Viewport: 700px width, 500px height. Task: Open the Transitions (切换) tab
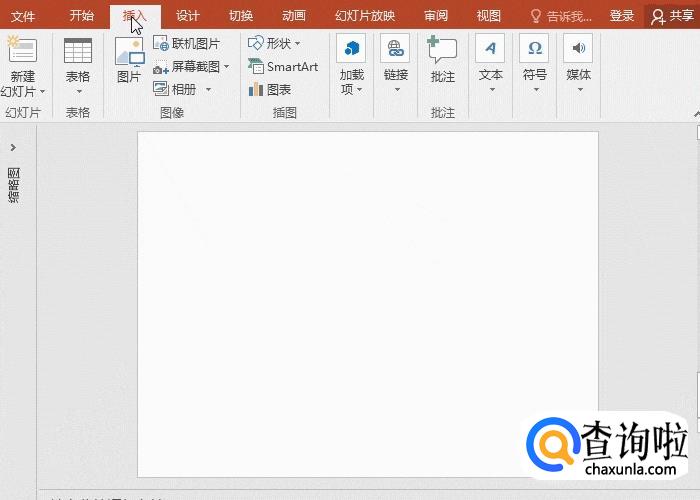click(241, 17)
